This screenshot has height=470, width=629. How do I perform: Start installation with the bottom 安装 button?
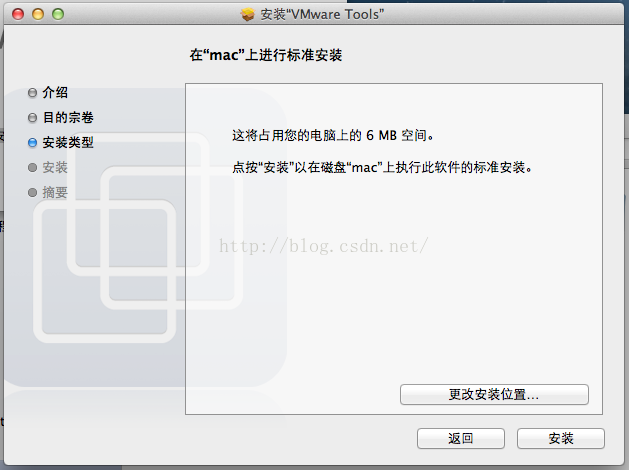[x=561, y=438]
